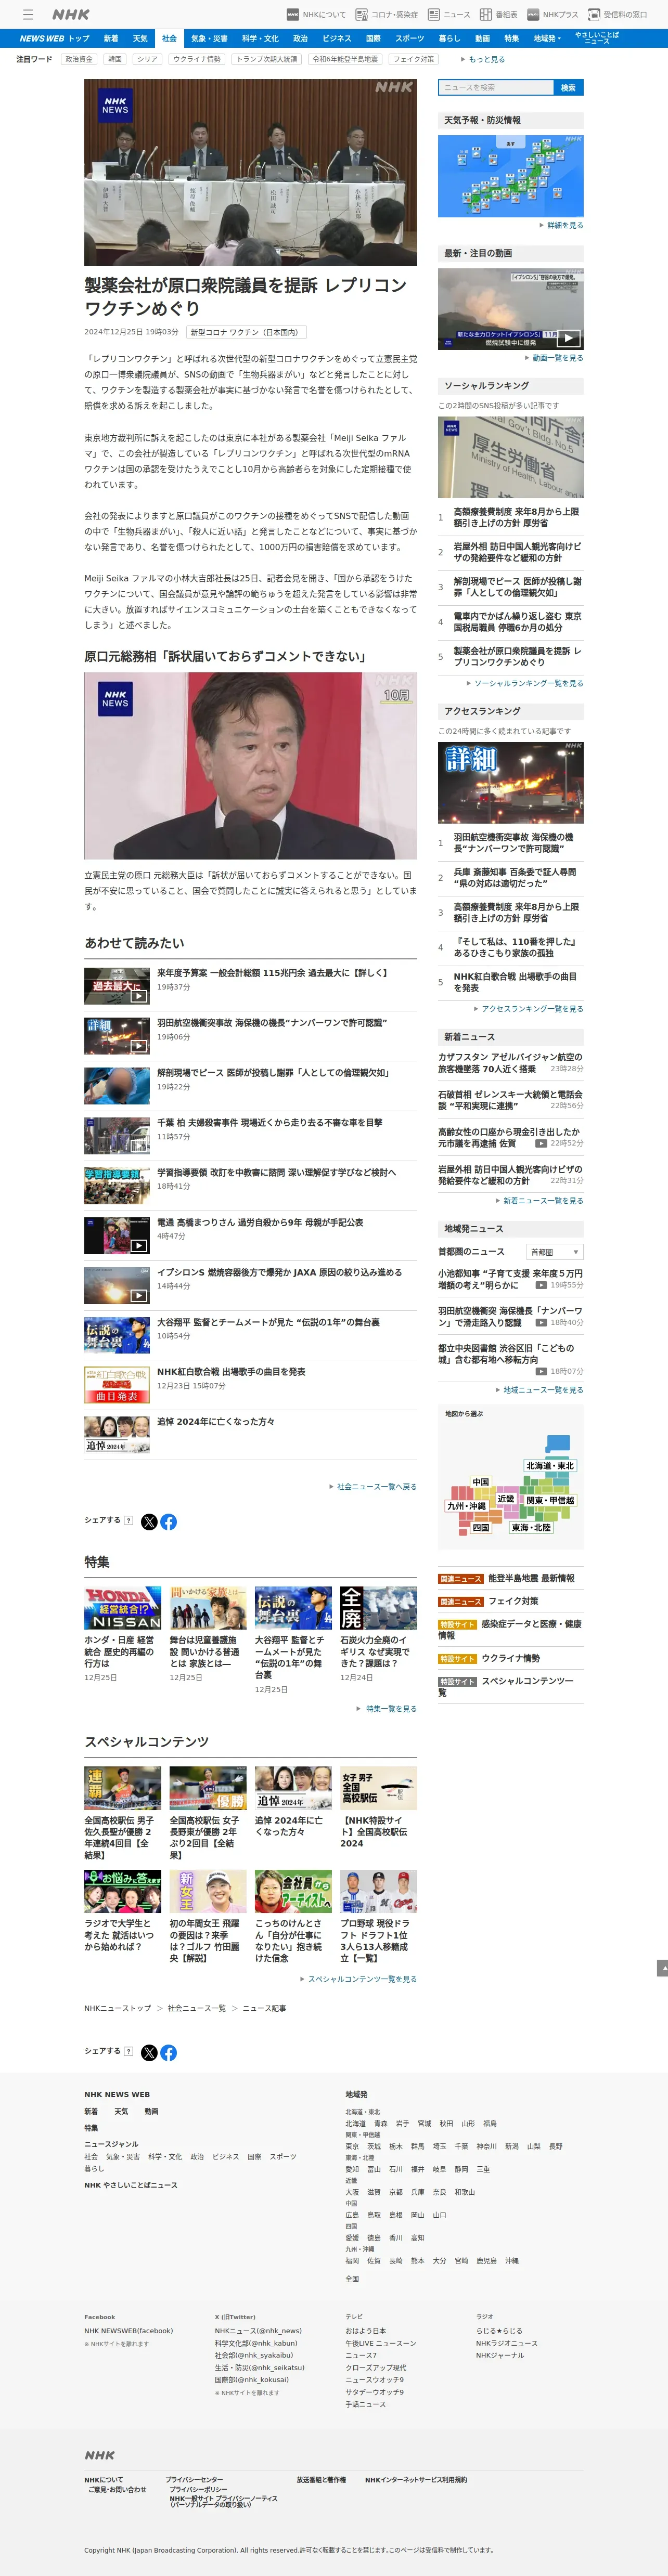Open ウクライナ情勢 special site link

point(511,1658)
